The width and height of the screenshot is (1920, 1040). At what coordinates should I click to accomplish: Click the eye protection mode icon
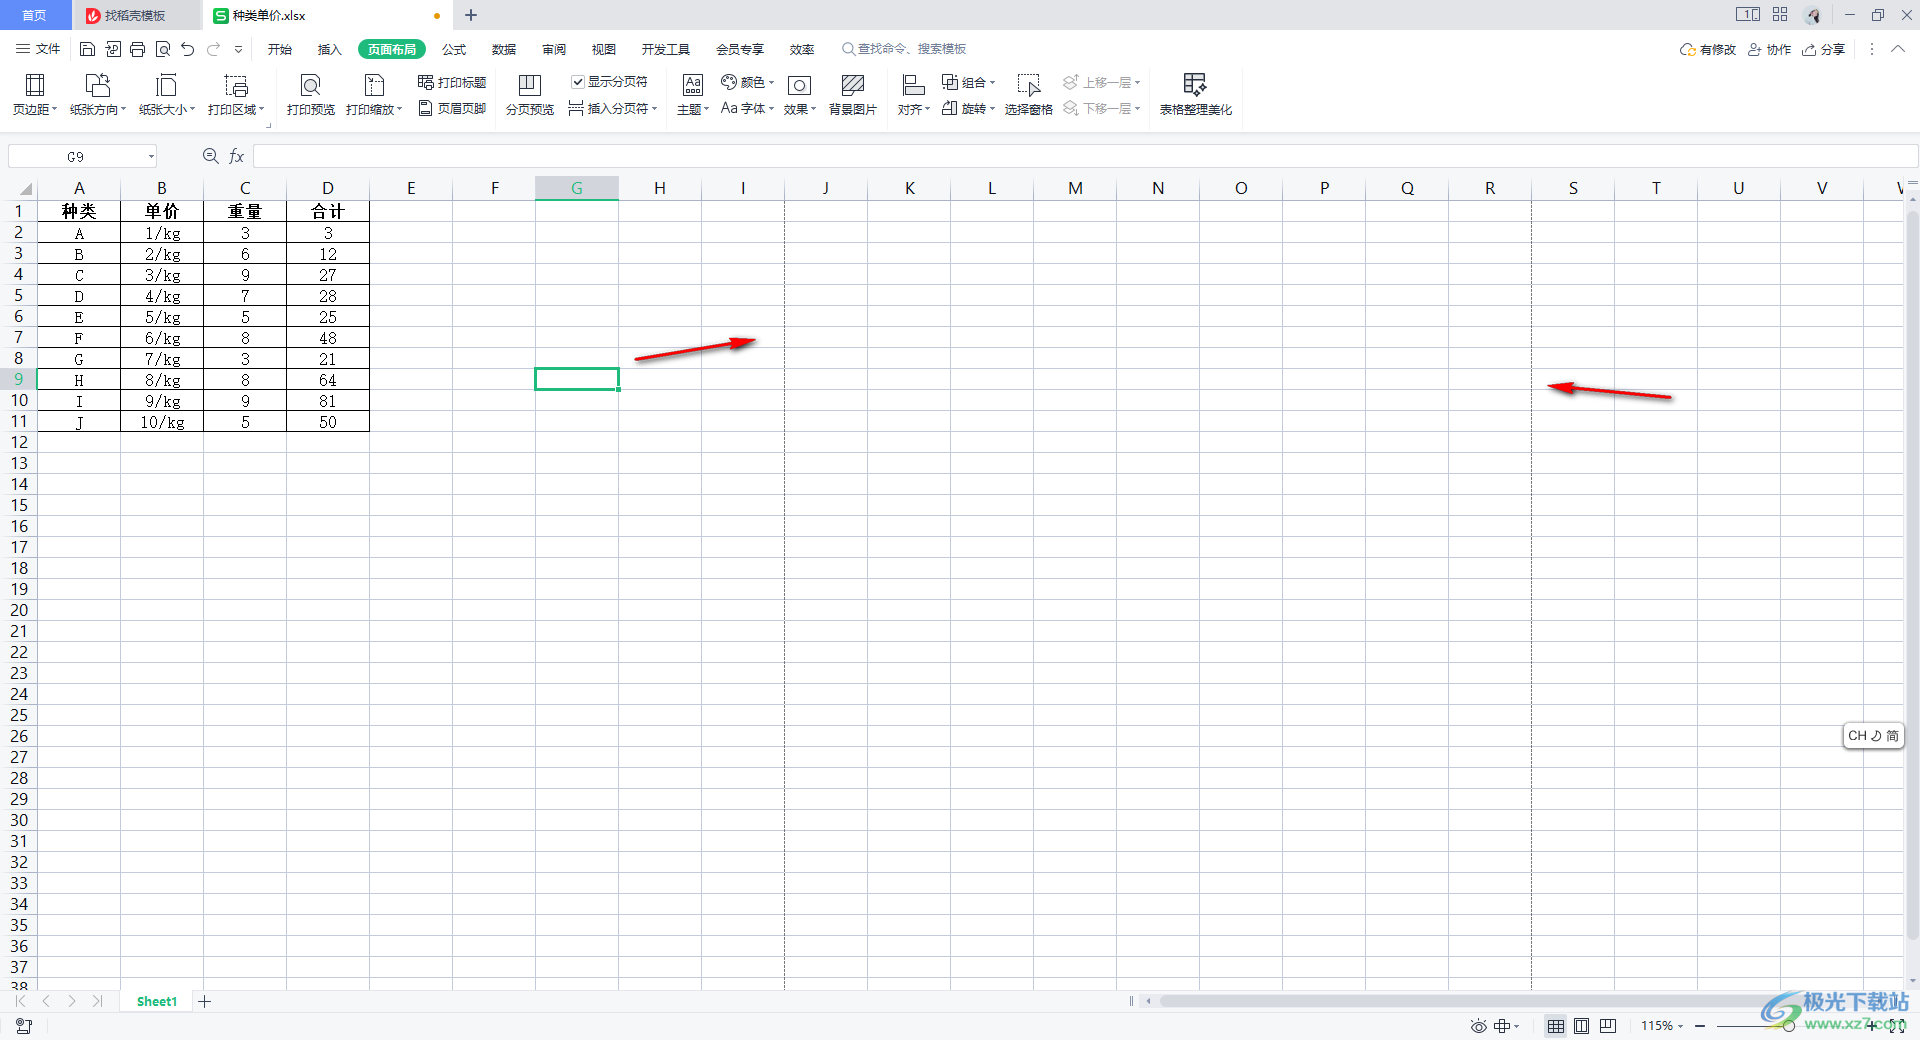1478,1026
